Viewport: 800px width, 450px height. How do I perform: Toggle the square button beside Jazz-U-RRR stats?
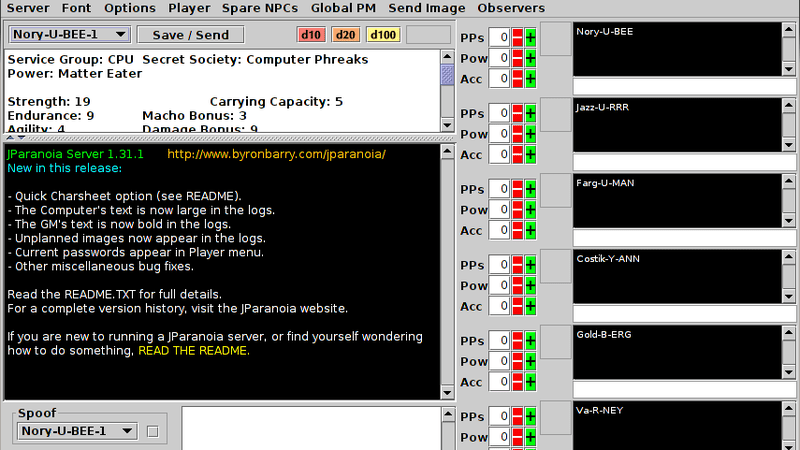coord(556,114)
